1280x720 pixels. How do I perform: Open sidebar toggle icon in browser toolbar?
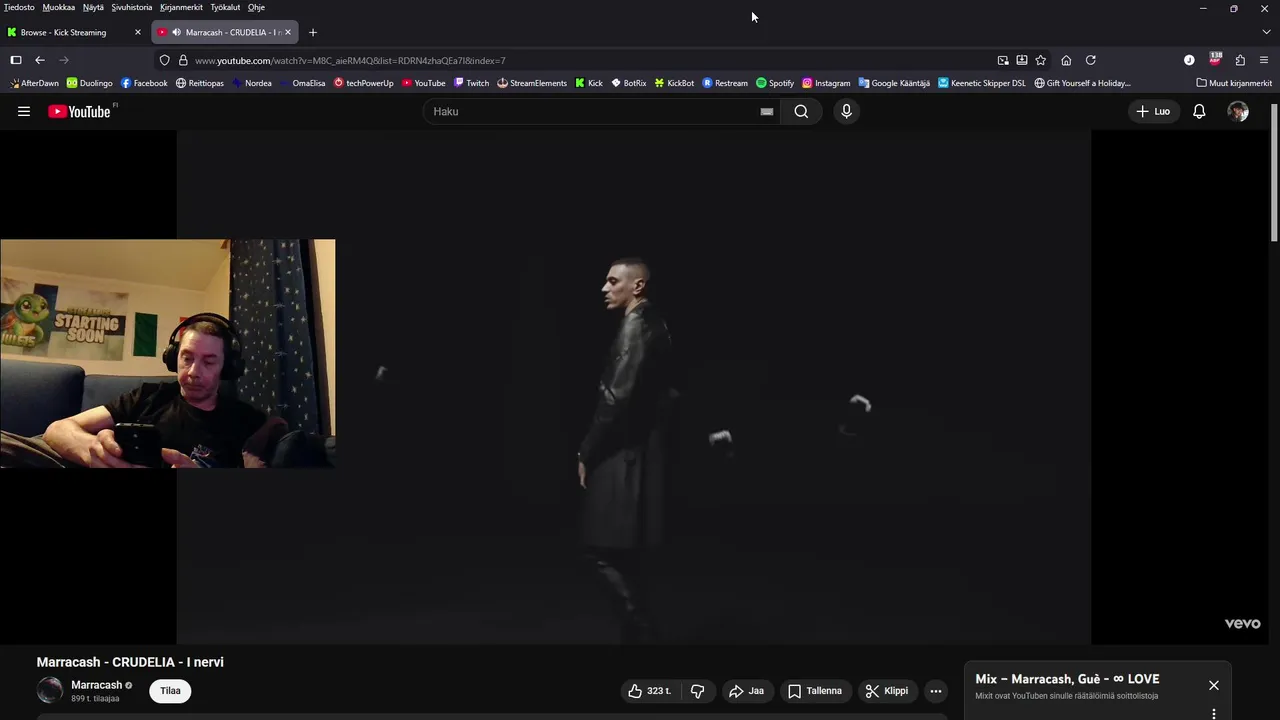coord(16,60)
